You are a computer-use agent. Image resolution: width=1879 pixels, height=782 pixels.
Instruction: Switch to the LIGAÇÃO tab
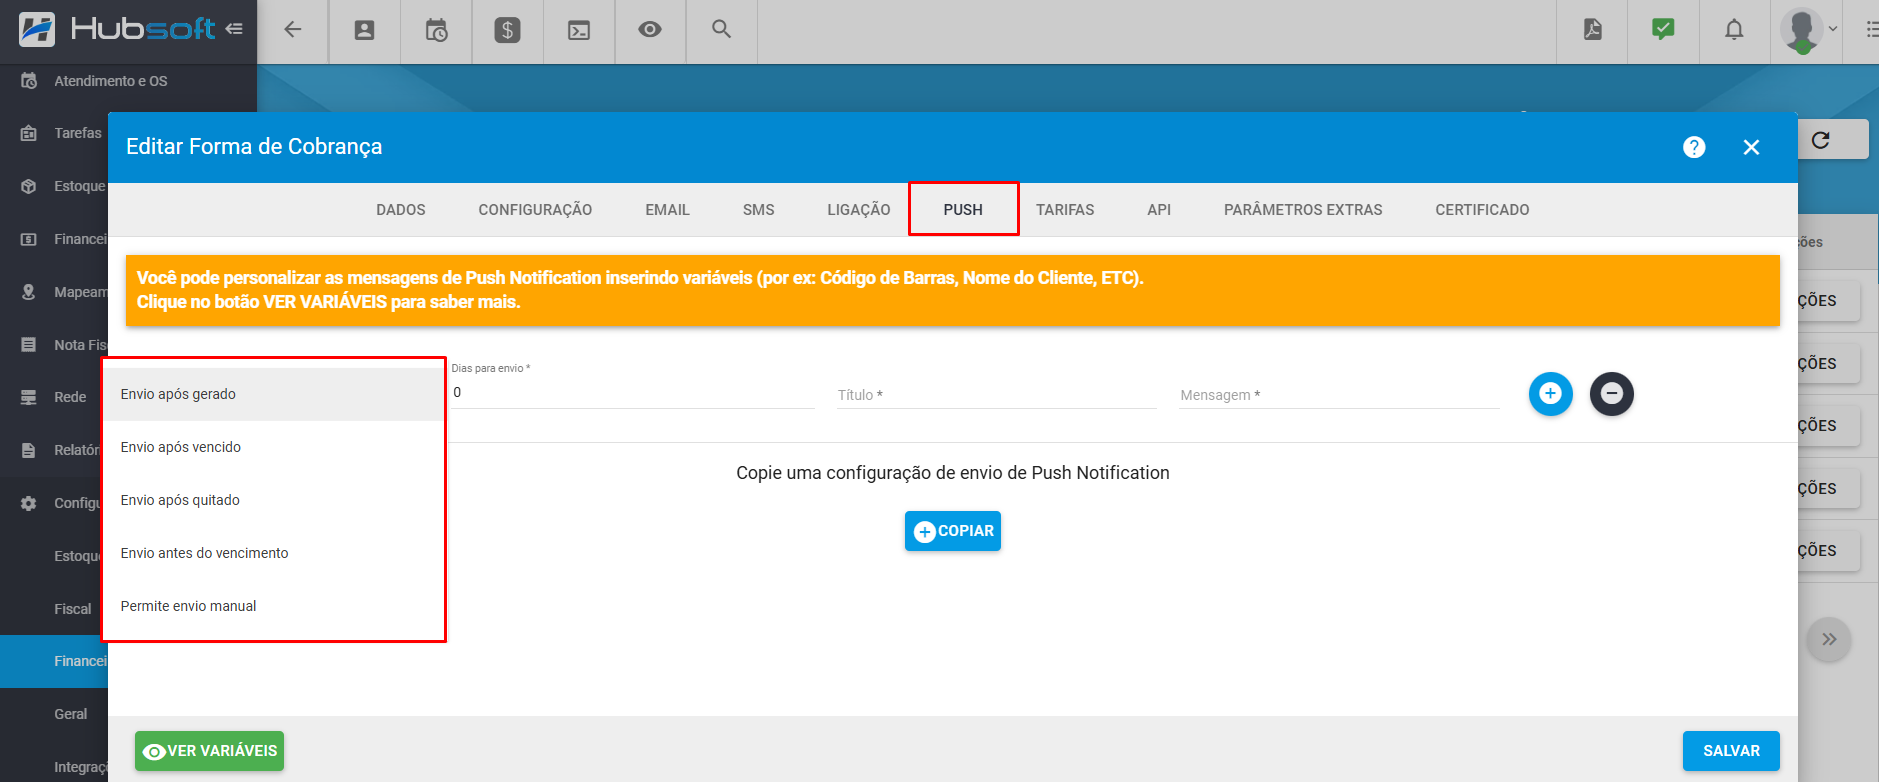(859, 210)
